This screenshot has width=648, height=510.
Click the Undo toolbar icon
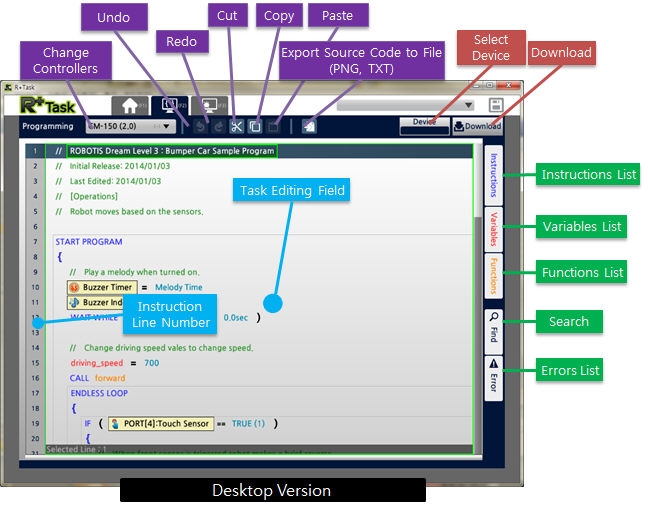click(x=200, y=126)
